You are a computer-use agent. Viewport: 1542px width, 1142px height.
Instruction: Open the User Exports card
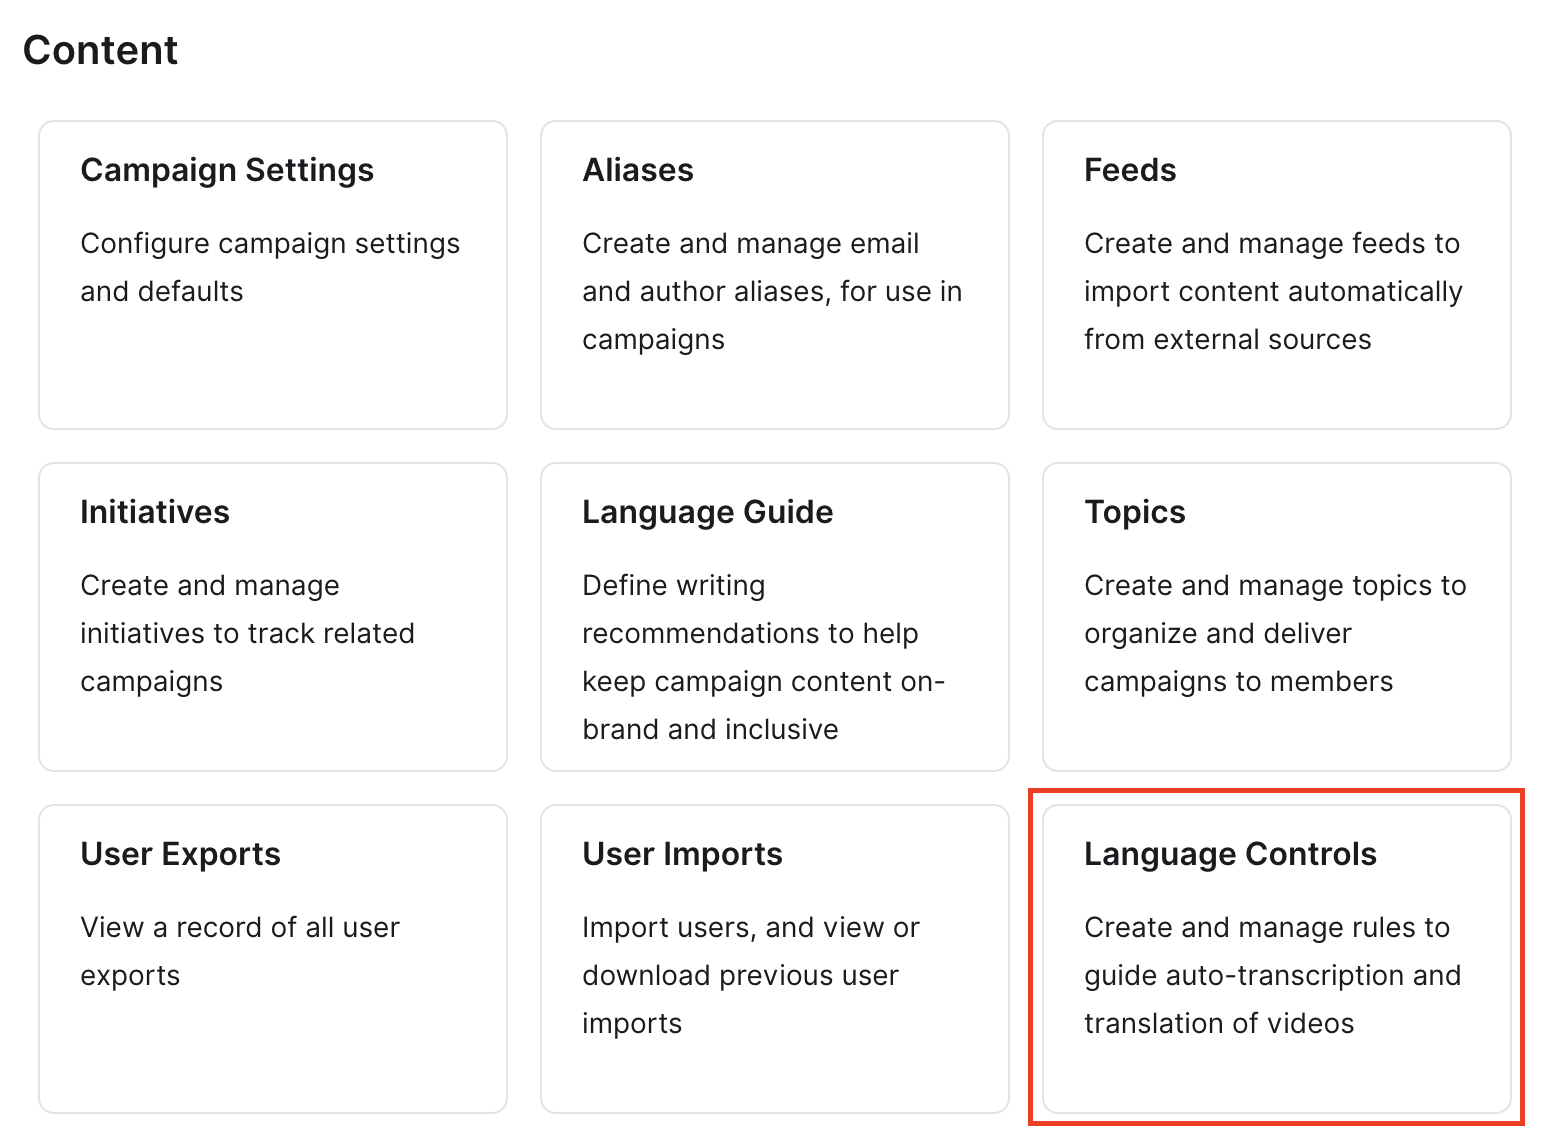point(273,959)
